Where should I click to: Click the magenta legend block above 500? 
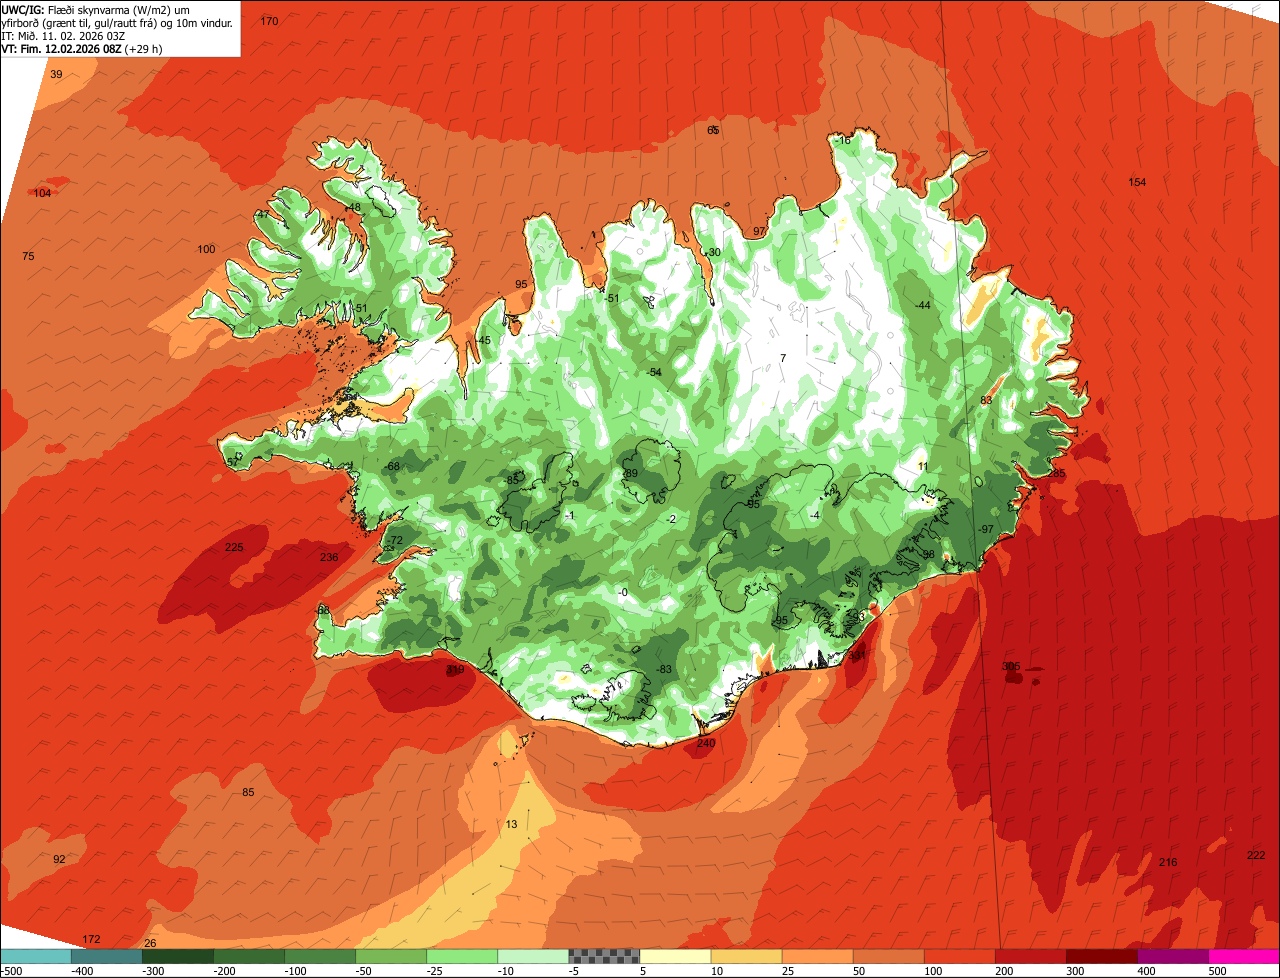pos(1244,956)
